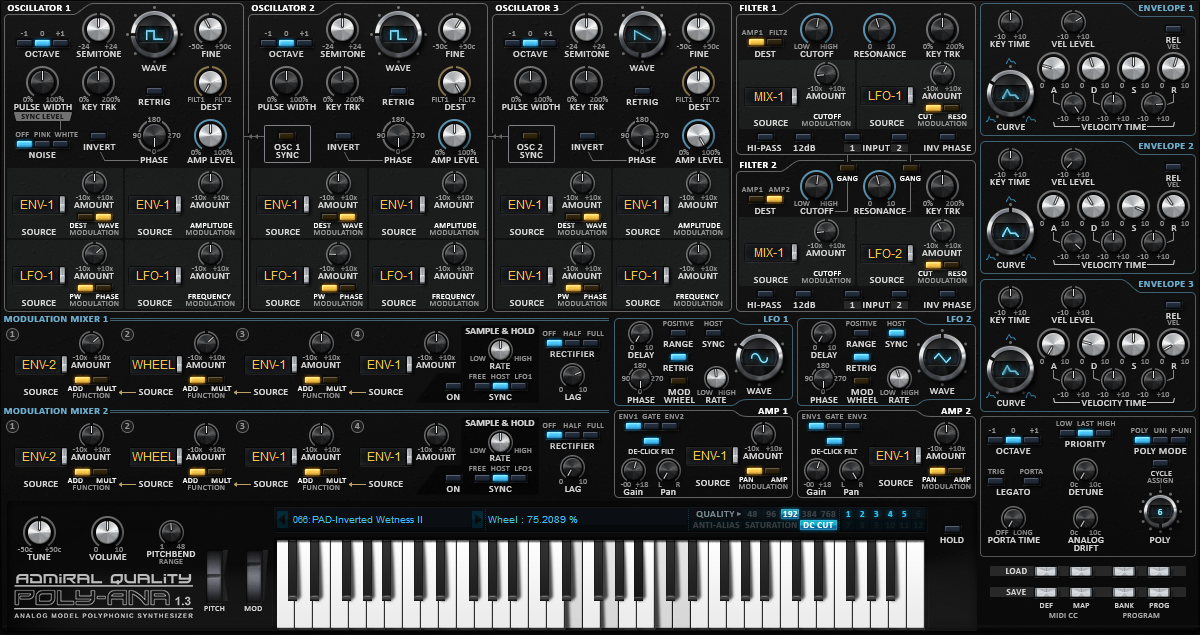The image size is (1200, 635).
Task: Open Oscillator 1 LFO-1 PW modulation source
Action: (41, 275)
